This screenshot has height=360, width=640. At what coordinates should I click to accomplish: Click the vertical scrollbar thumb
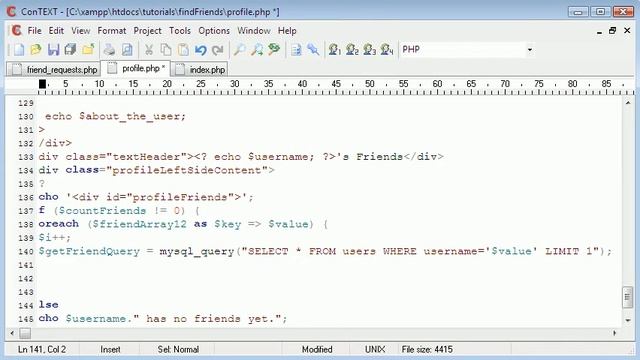point(628,297)
